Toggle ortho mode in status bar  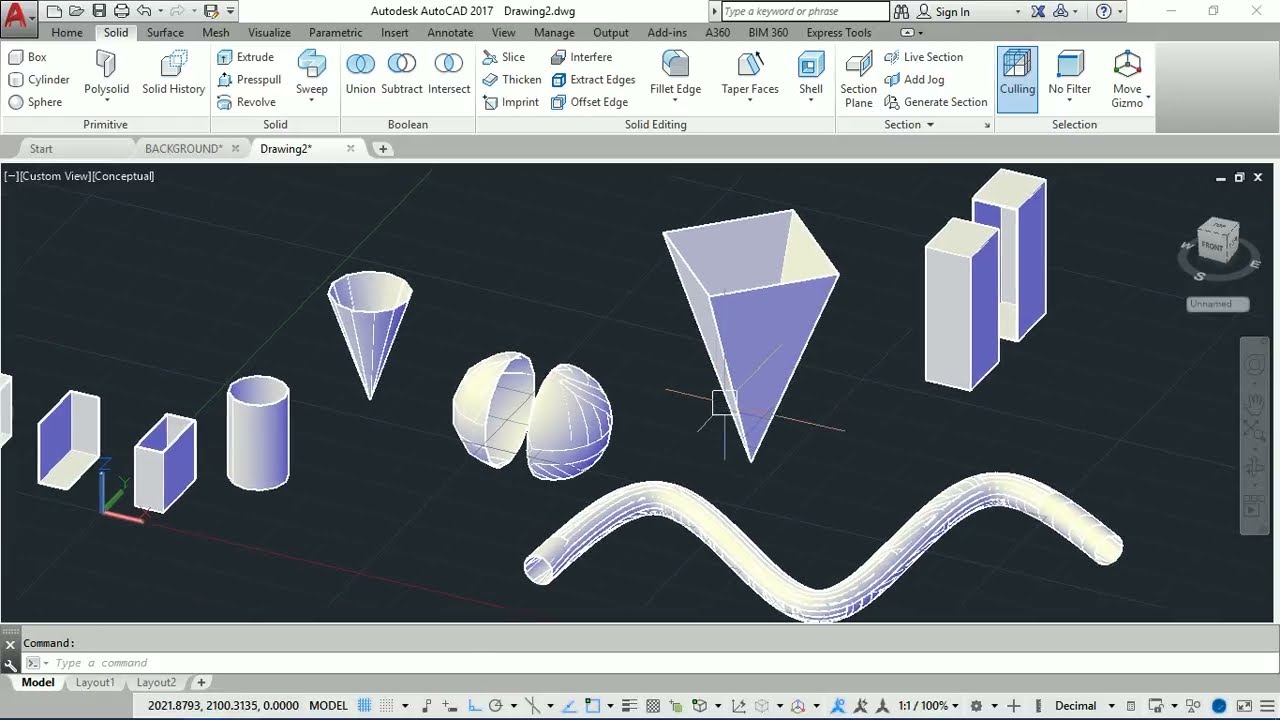coord(474,706)
